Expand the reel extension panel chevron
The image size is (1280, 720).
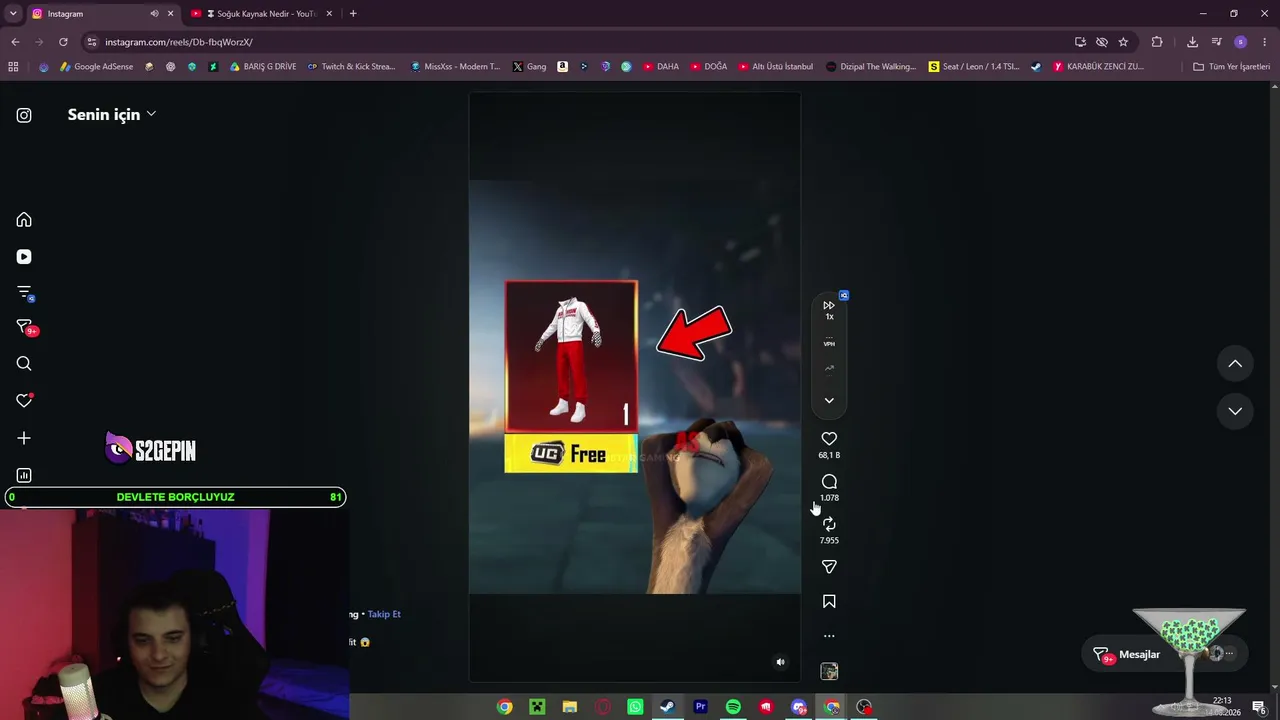829,401
